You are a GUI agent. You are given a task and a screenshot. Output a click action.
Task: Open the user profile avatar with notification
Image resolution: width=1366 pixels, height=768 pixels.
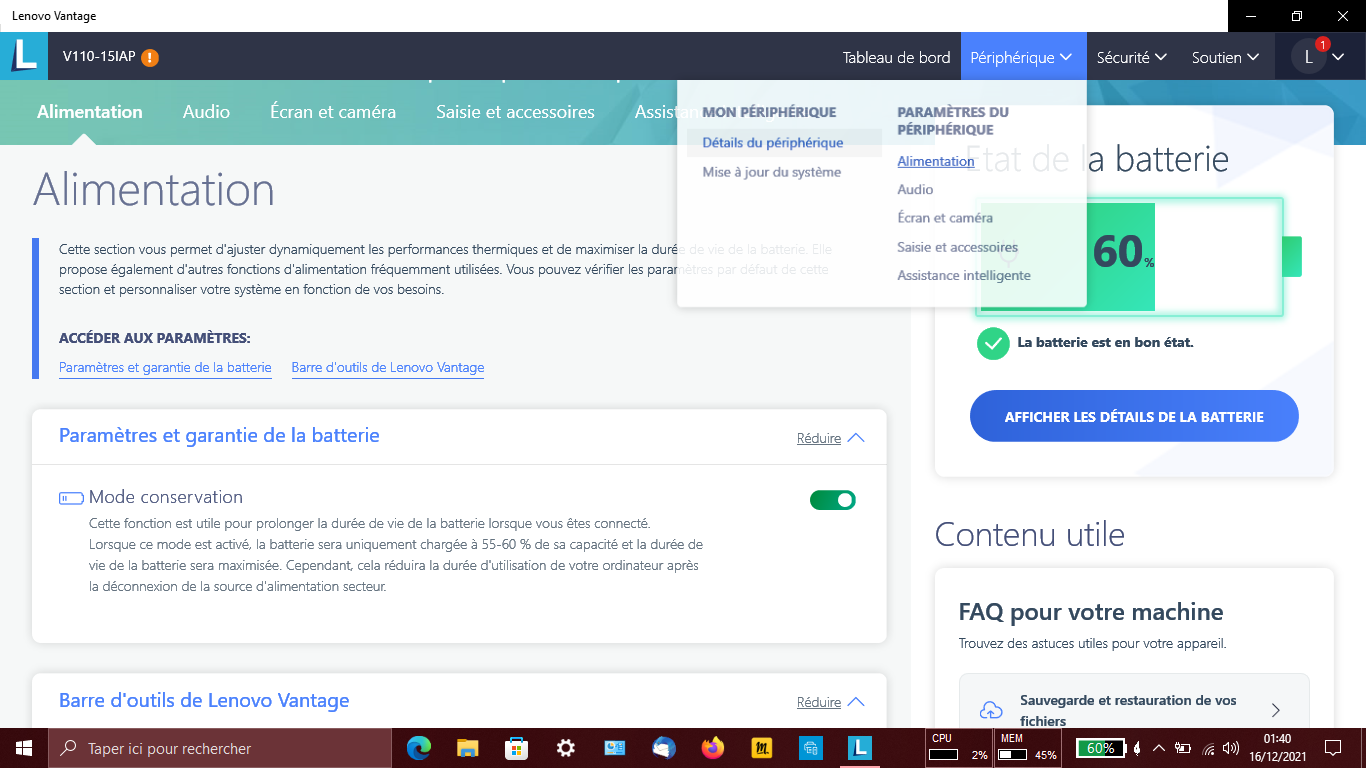tap(1308, 58)
